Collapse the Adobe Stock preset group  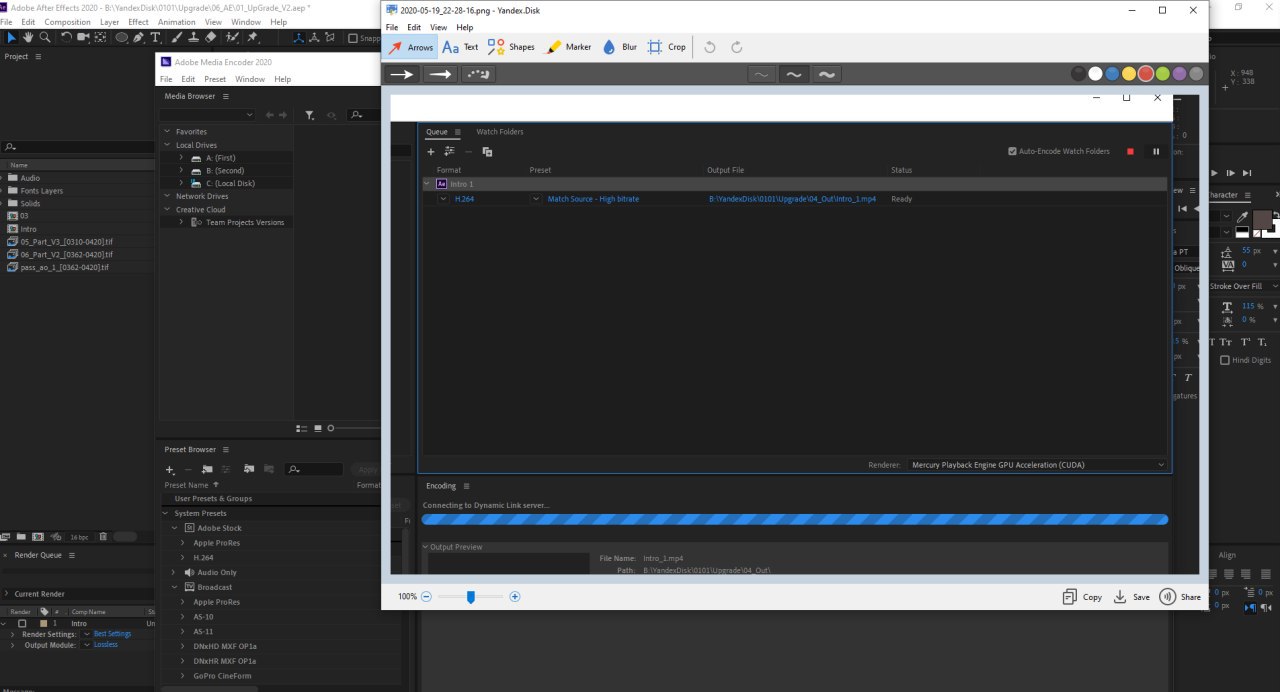(175, 528)
